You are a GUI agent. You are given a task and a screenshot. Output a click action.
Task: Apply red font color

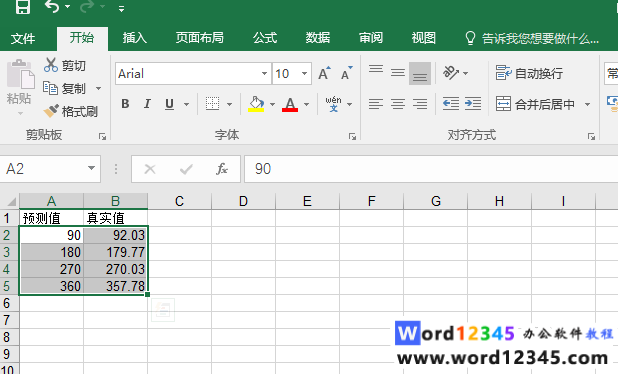(x=290, y=104)
